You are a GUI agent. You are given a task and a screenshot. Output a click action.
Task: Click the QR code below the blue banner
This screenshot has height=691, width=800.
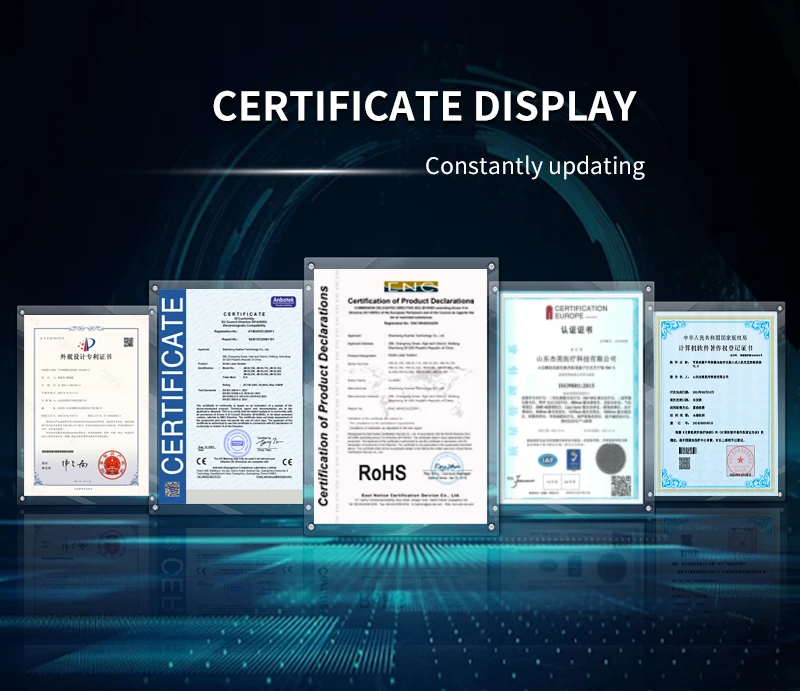point(172,491)
